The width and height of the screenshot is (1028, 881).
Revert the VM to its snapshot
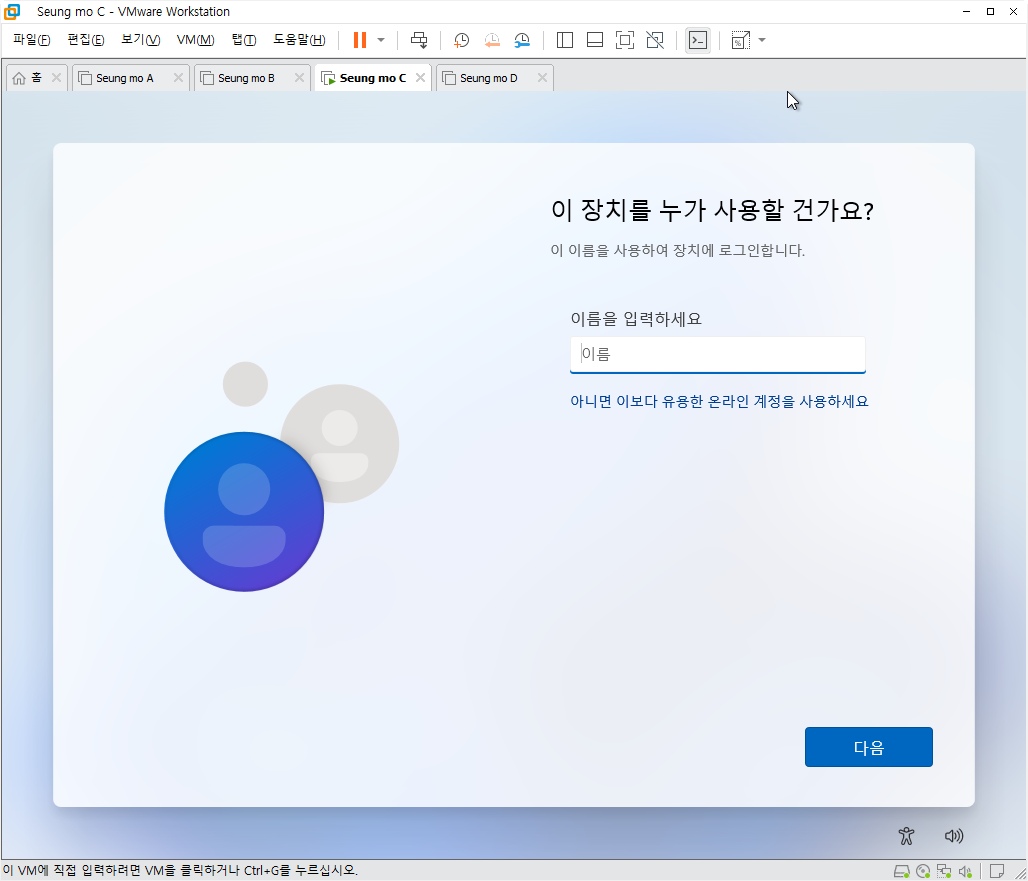(x=492, y=40)
